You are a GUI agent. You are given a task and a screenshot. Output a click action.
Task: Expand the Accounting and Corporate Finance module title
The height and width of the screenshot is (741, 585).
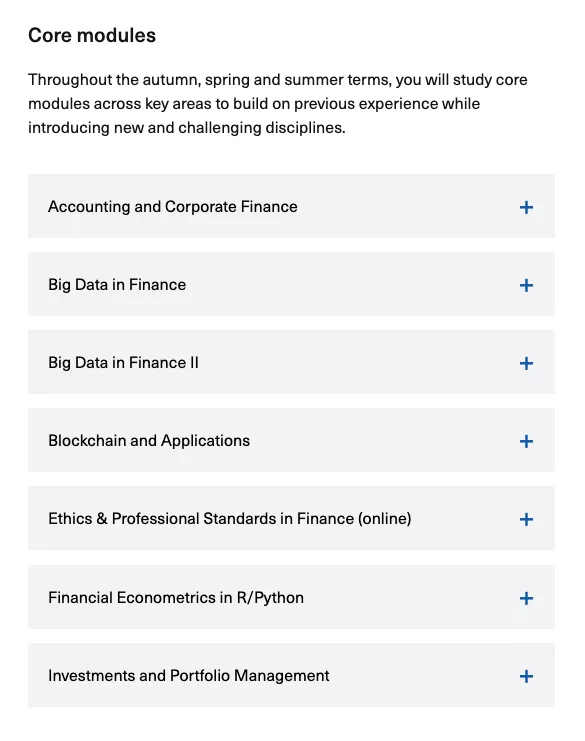(172, 207)
